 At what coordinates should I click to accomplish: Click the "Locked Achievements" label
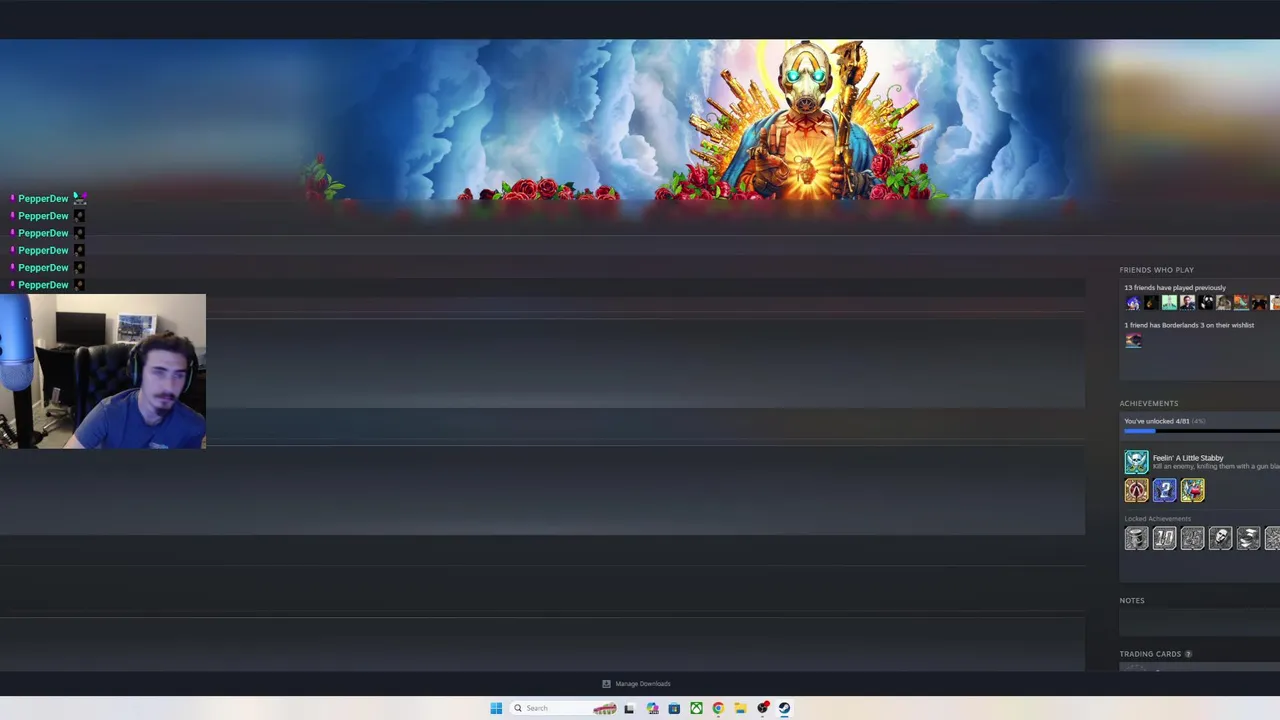coord(1157,519)
